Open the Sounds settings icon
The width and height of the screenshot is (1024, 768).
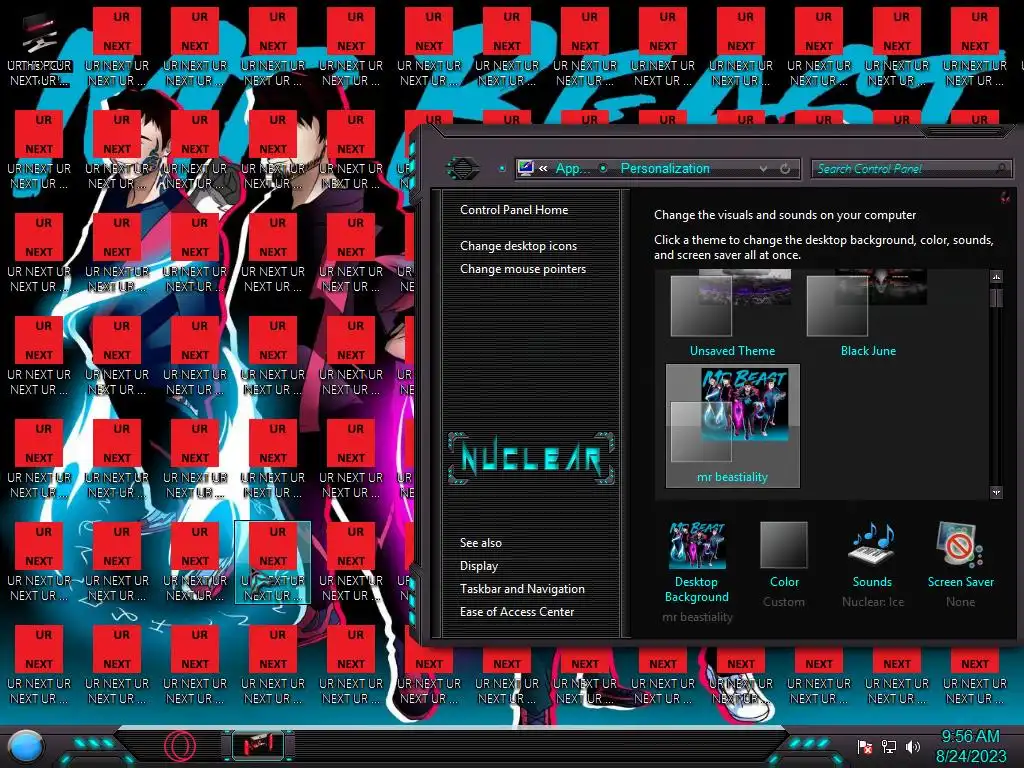pyautogui.click(x=872, y=543)
